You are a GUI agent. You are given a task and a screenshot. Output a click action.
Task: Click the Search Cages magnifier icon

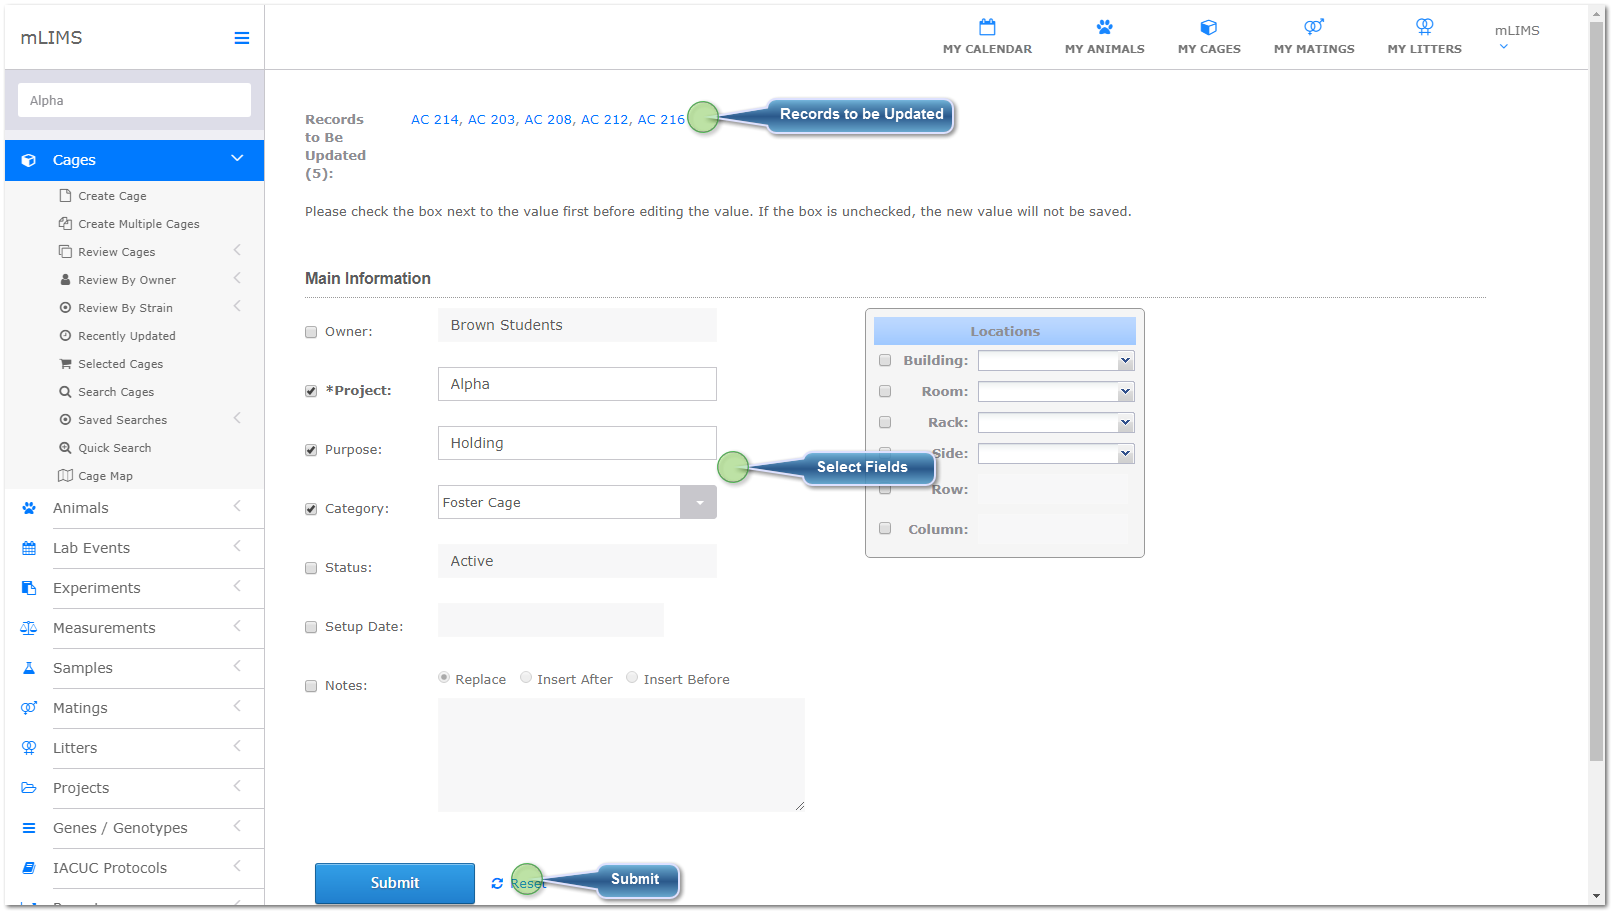65,392
